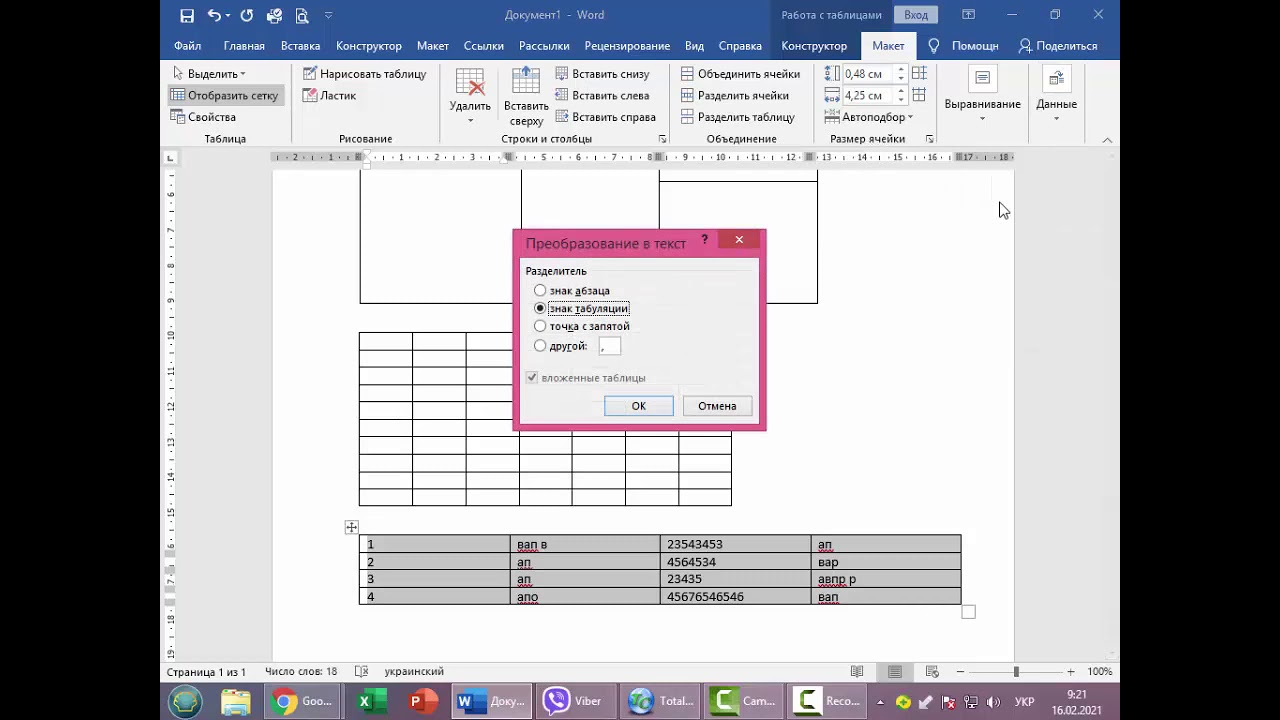The width and height of the screenshot is (1280, 720).
Task: Click Delete (Удалить) table icon
Action: click(x=470, y=96)
